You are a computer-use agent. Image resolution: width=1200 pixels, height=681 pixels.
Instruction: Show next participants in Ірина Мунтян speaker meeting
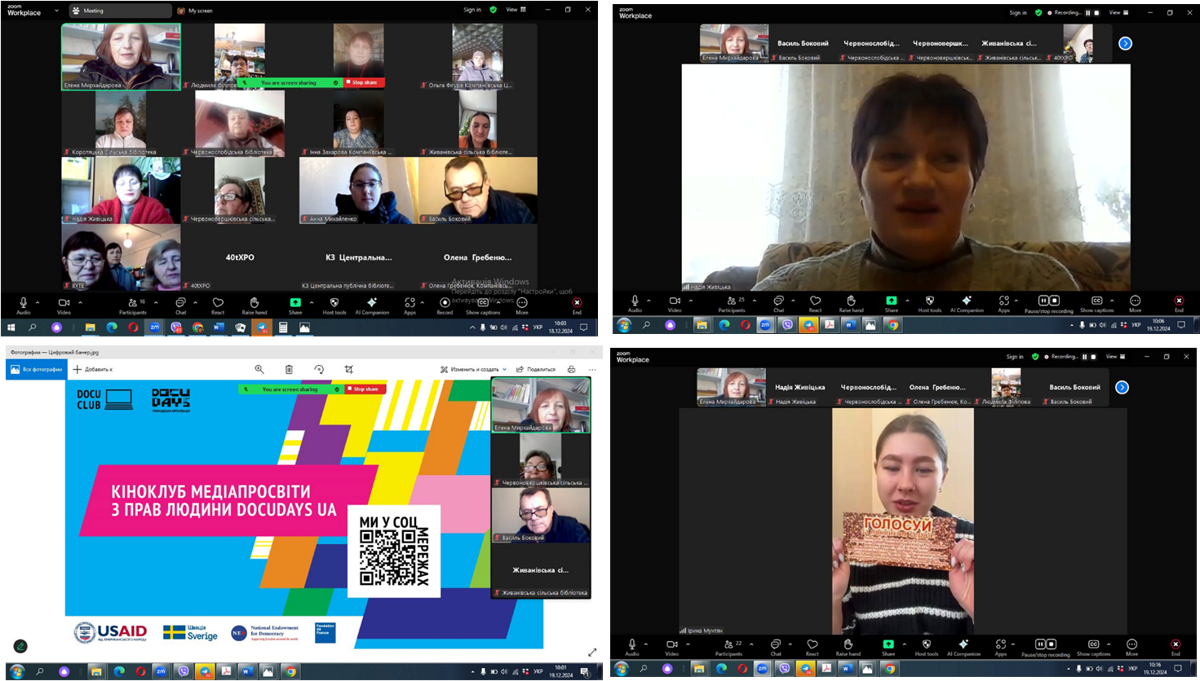tap(1122, 387)
